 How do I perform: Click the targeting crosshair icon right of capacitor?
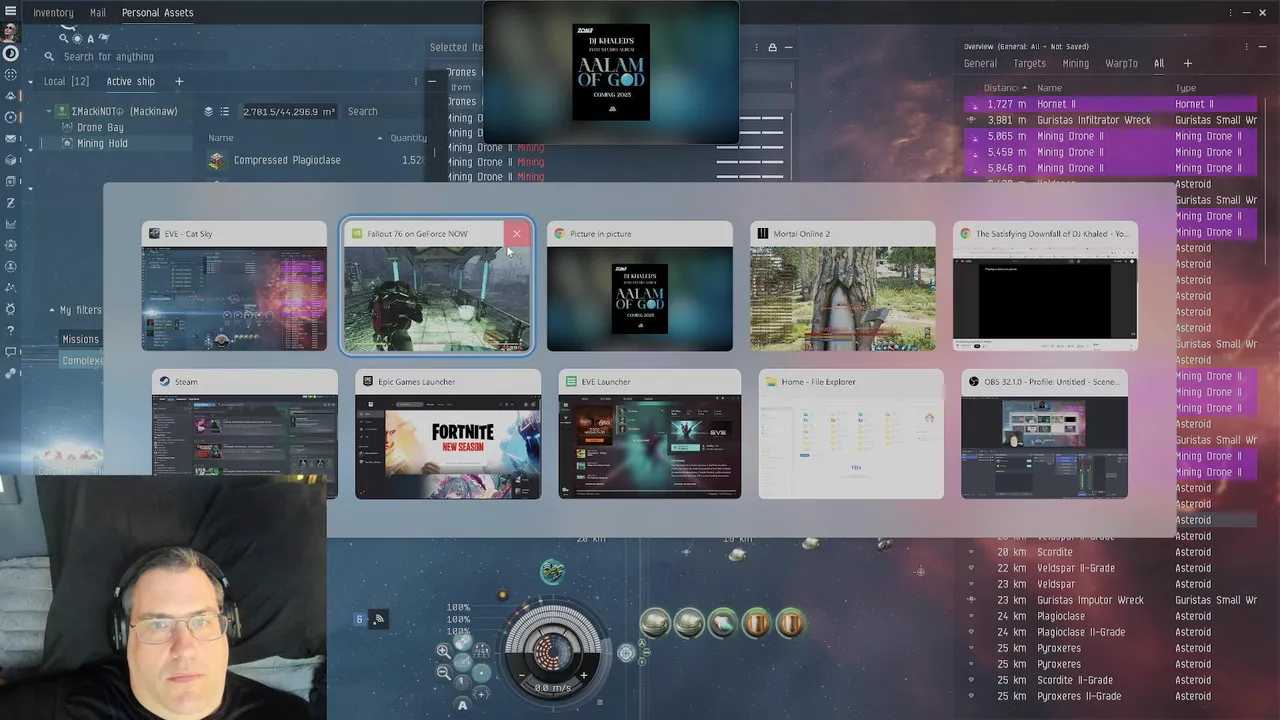coord(626,653)
